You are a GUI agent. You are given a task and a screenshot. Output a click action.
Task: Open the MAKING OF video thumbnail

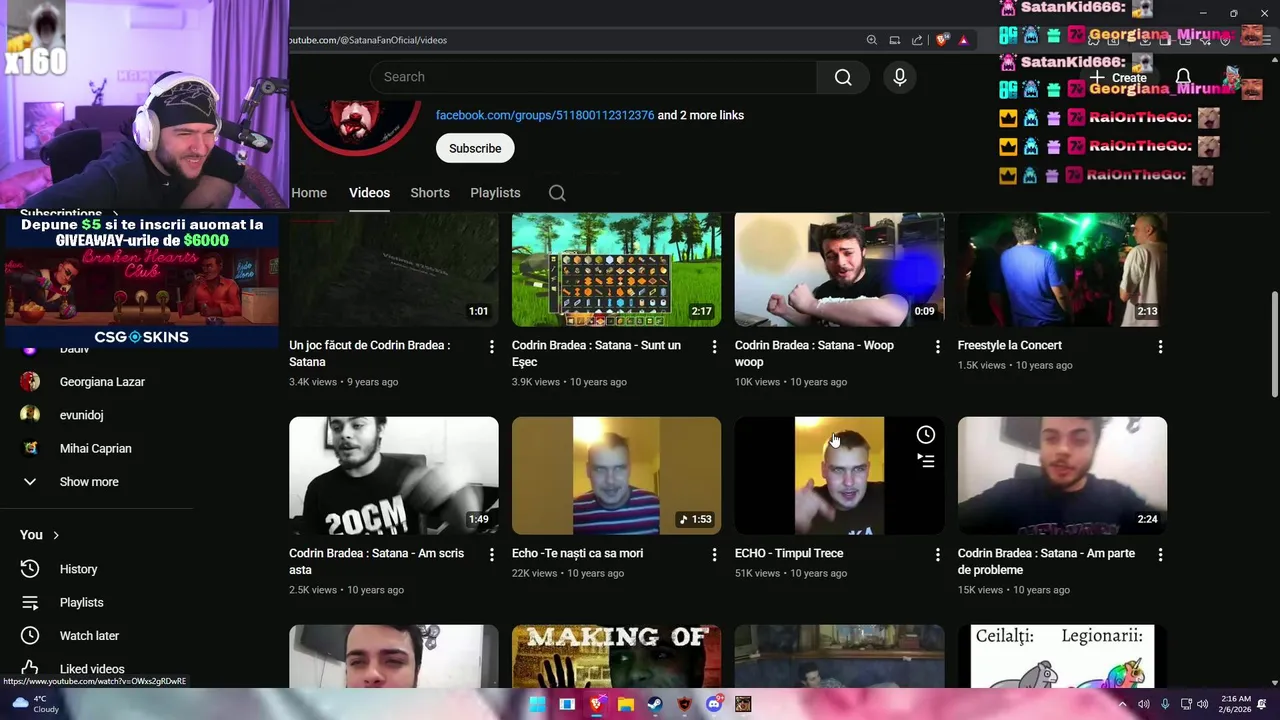617,656
